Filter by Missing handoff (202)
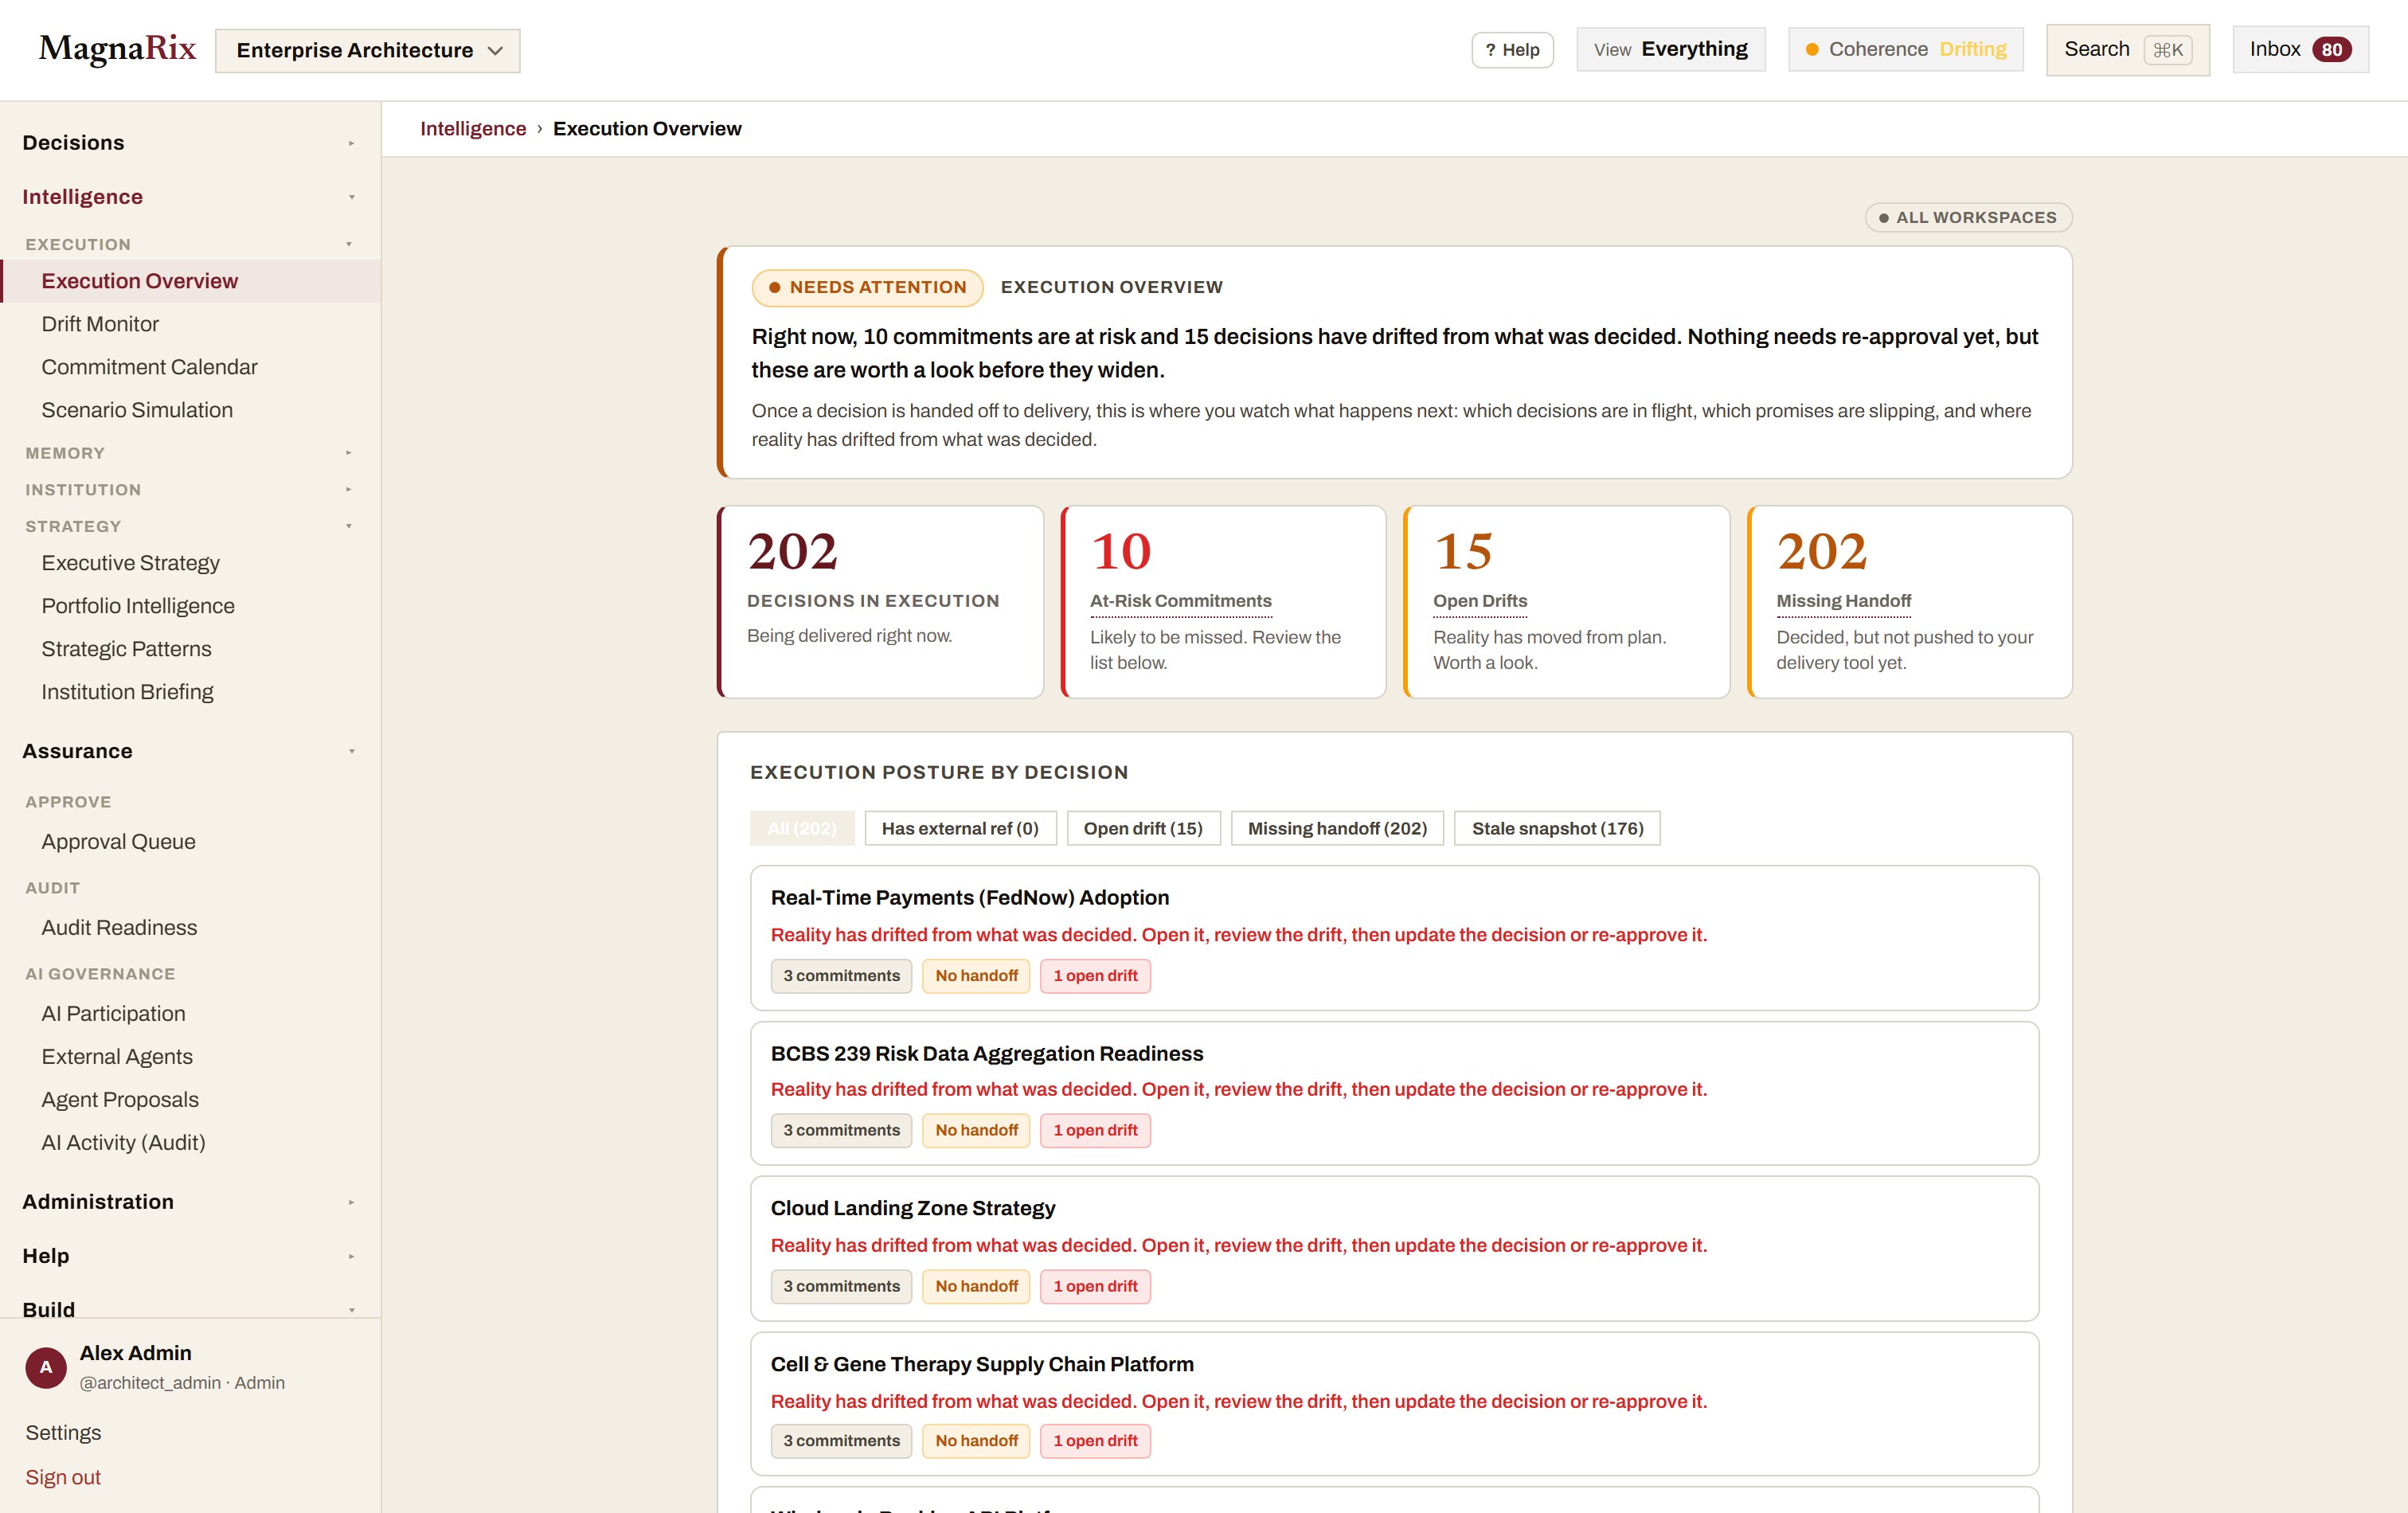This screenshot has height=1513, width=2408. point(1337,828)
